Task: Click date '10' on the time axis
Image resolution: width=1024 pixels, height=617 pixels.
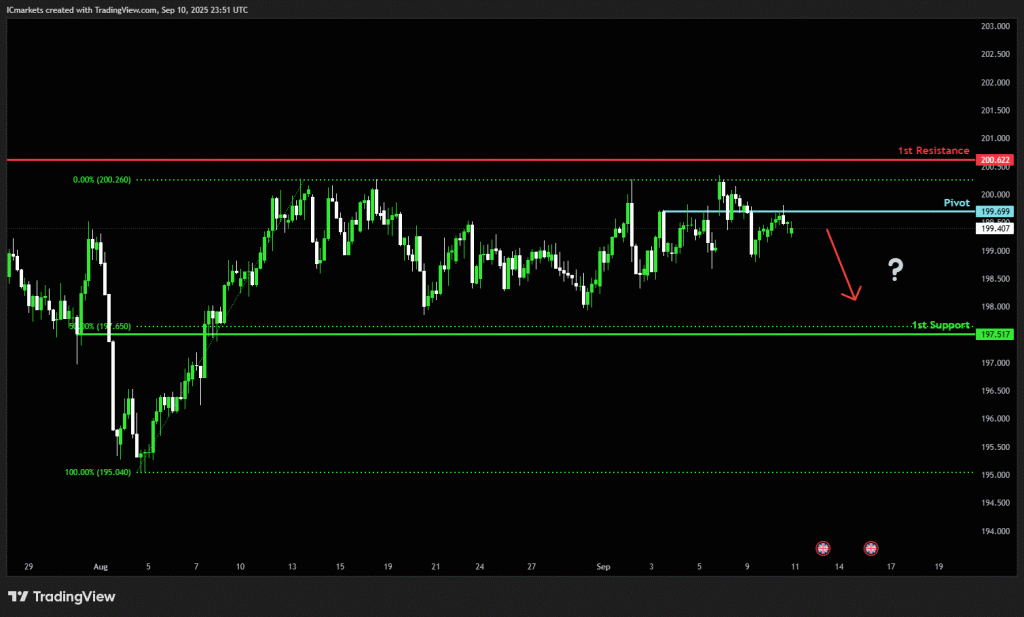Action: 240,567
